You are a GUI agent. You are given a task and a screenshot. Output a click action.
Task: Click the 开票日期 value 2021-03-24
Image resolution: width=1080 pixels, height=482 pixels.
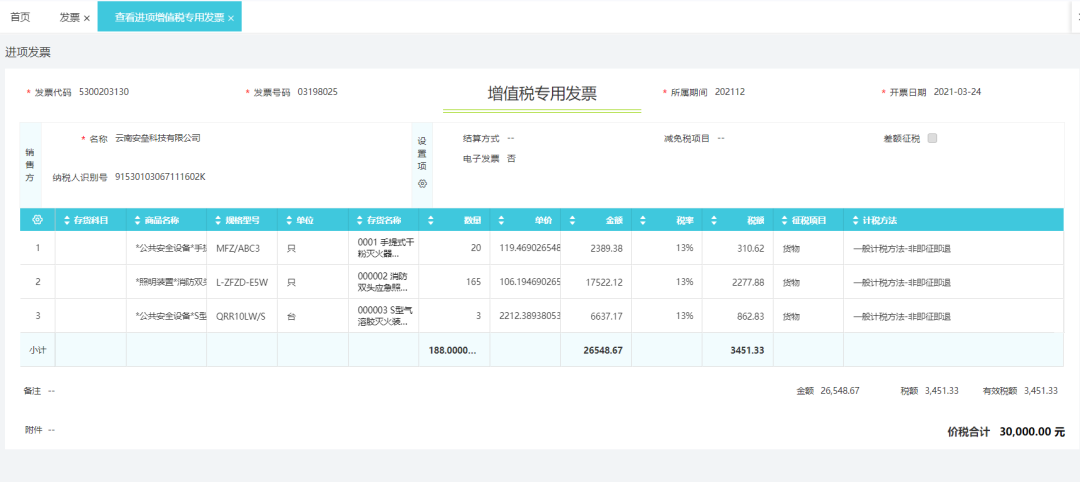click(x=957, y=92)
